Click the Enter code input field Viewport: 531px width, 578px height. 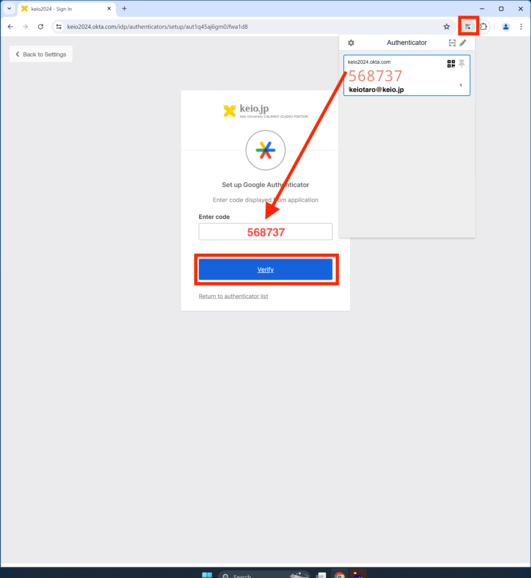coord(266,232)
